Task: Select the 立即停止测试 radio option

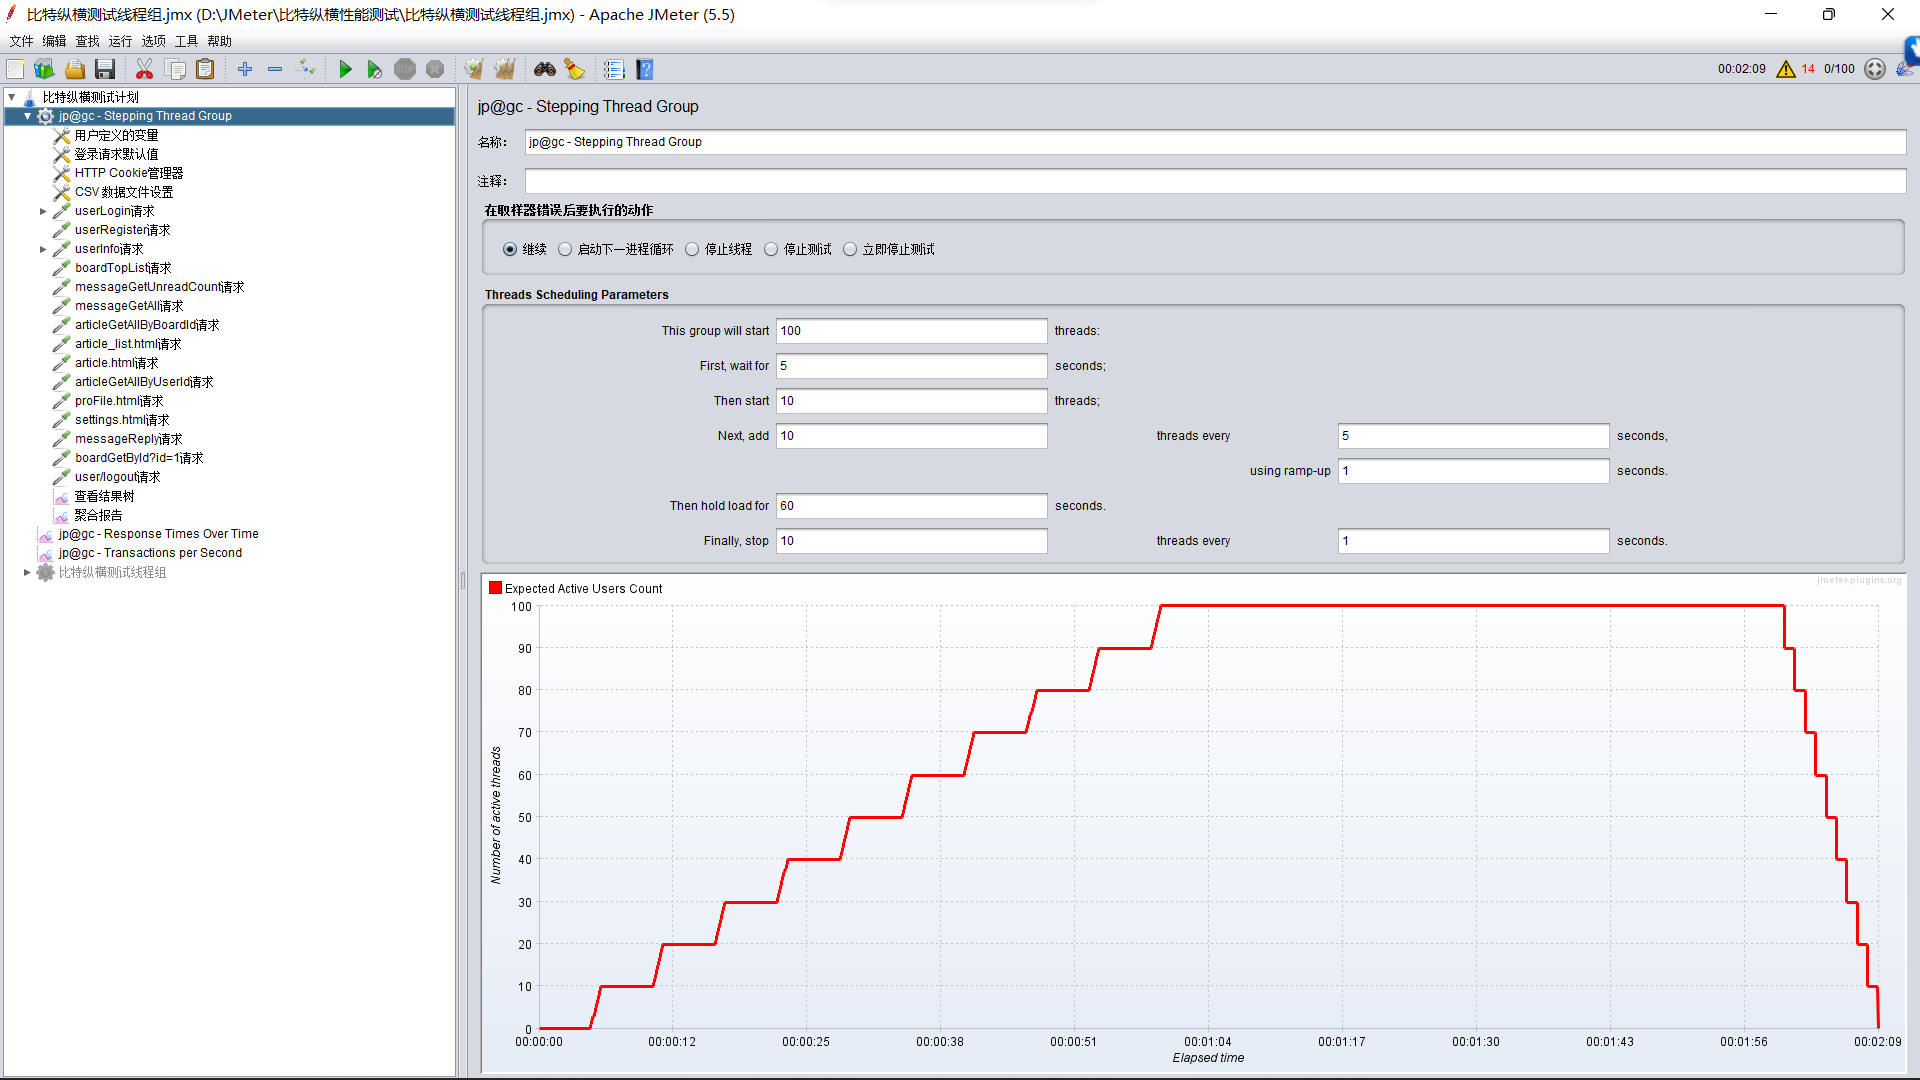Action: [x=850, y=250]
